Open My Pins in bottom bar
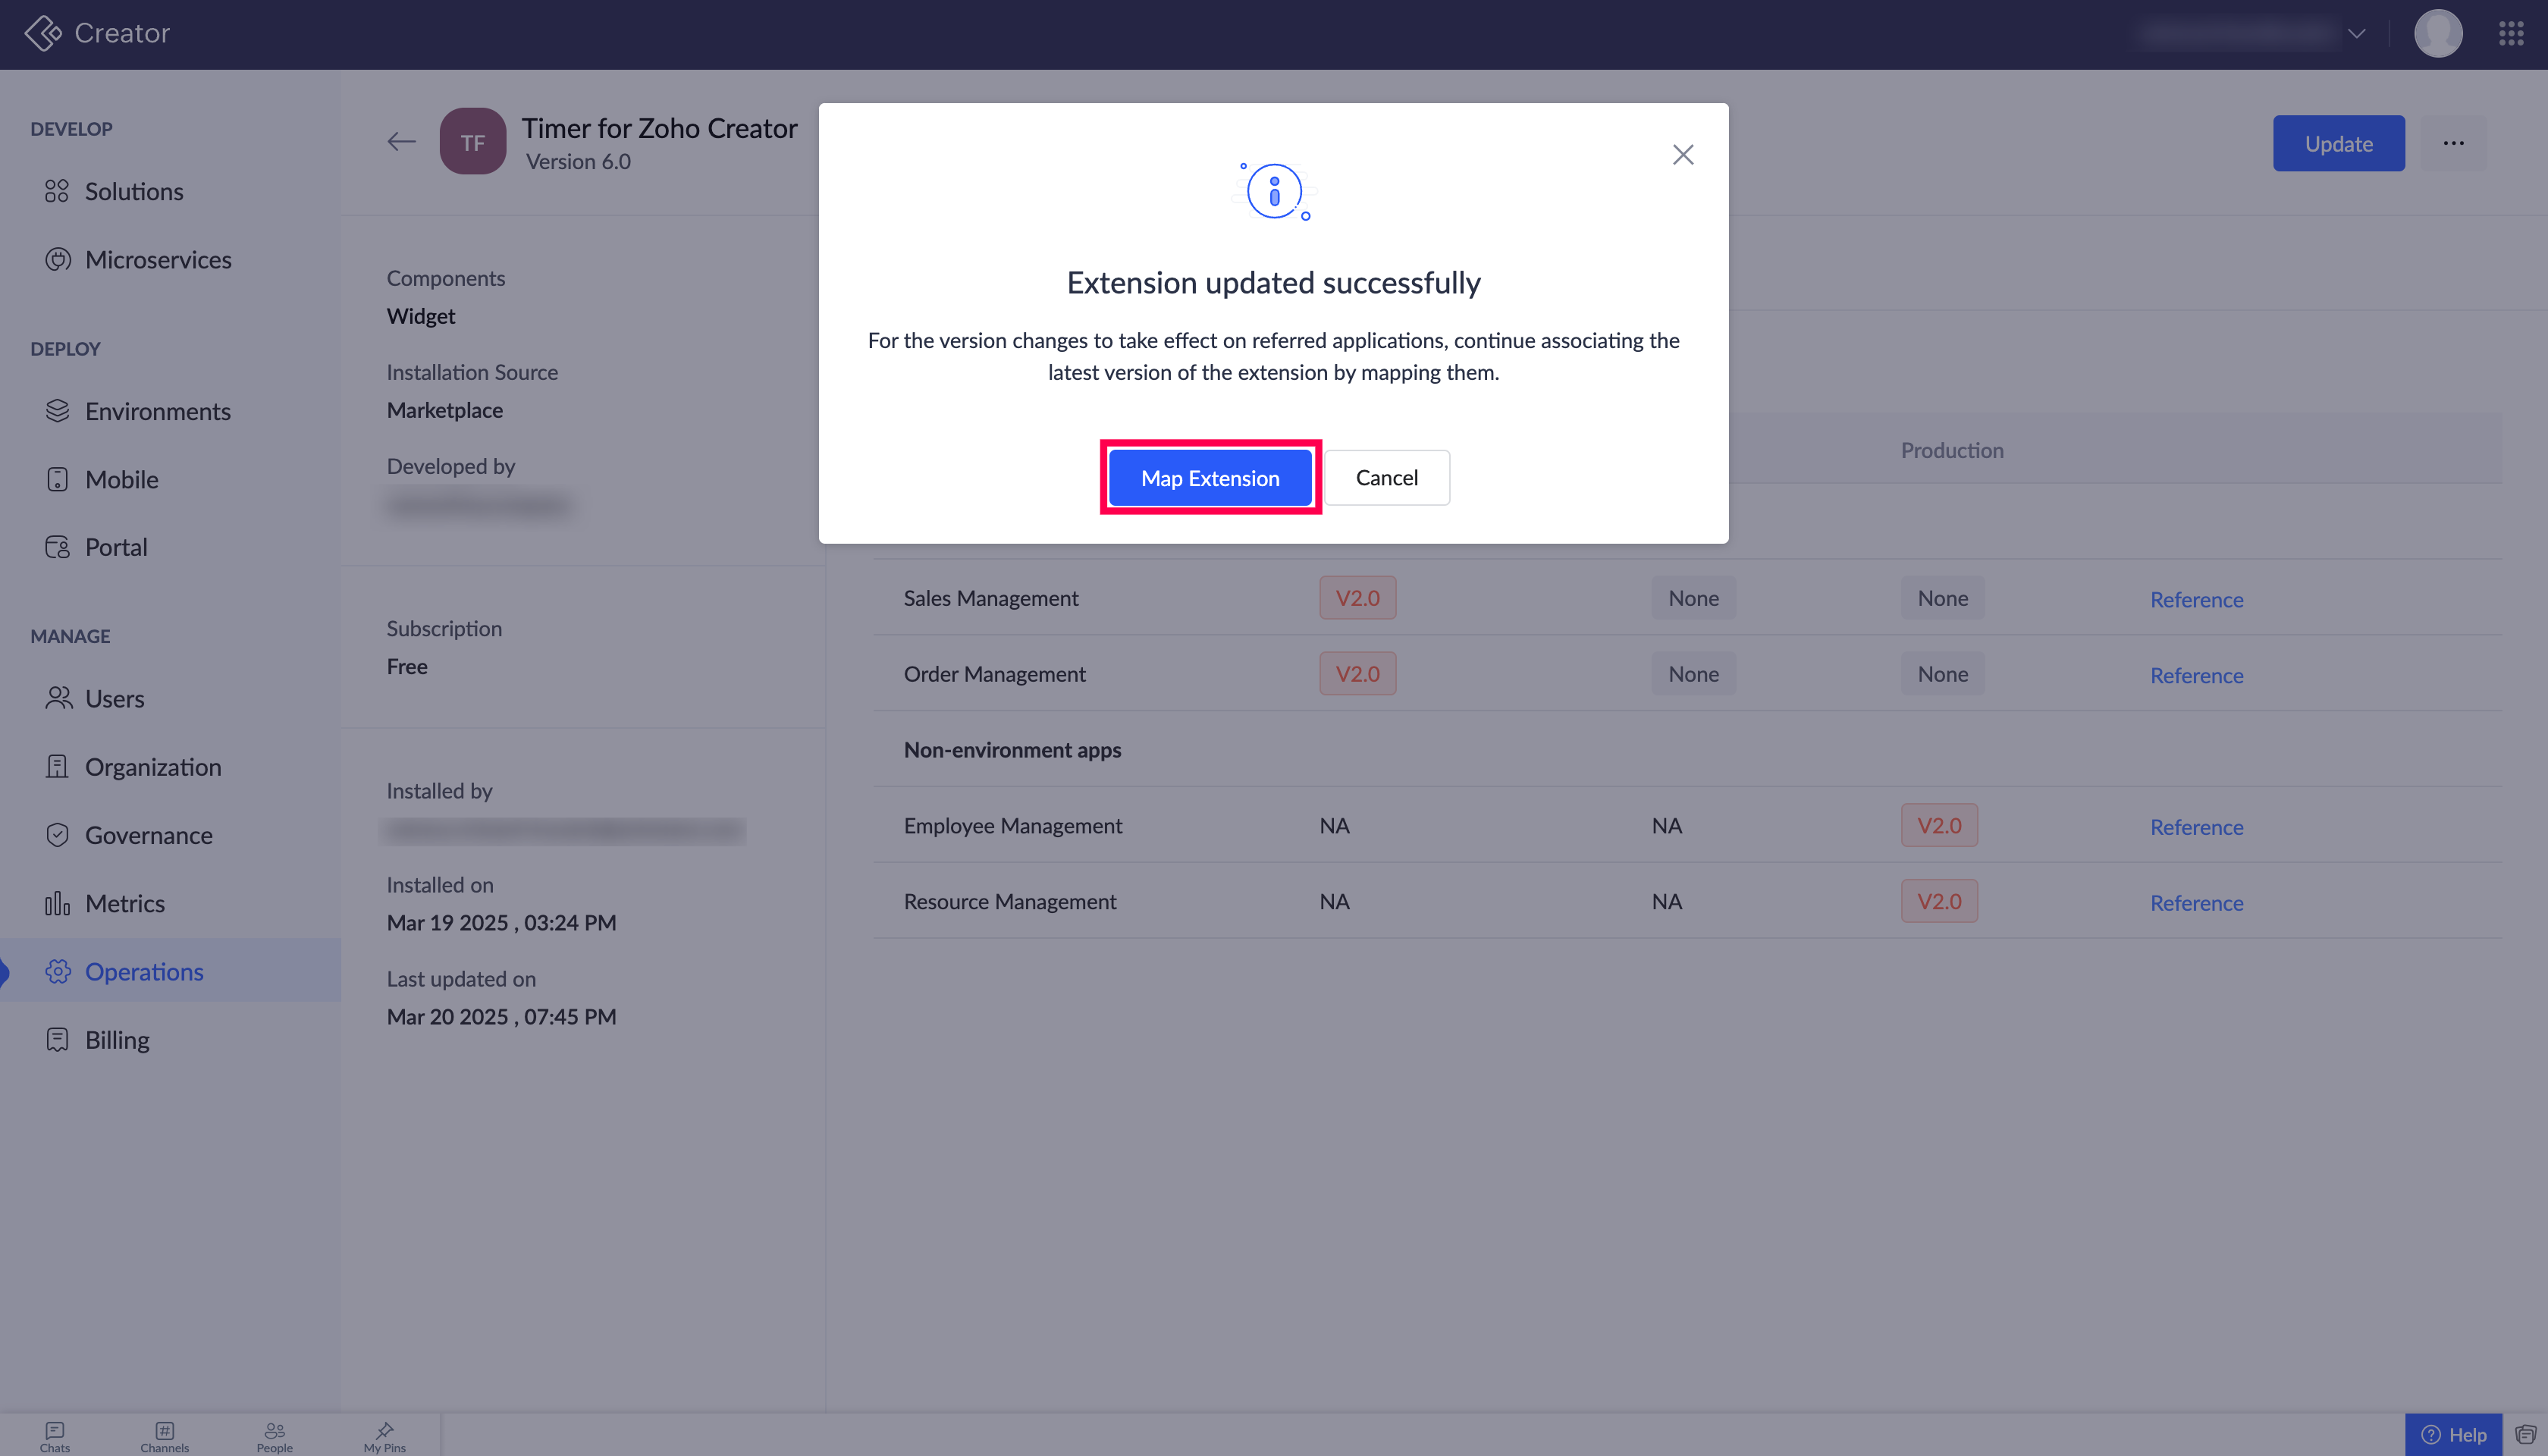2548x1456 pixels. 384,1436
